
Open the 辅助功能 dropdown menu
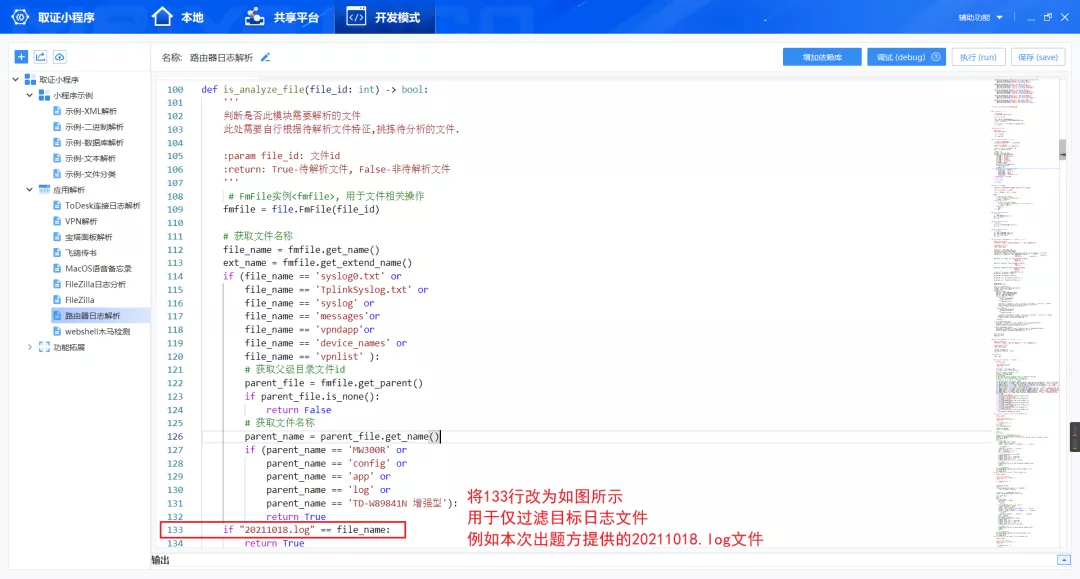(980, 17)
